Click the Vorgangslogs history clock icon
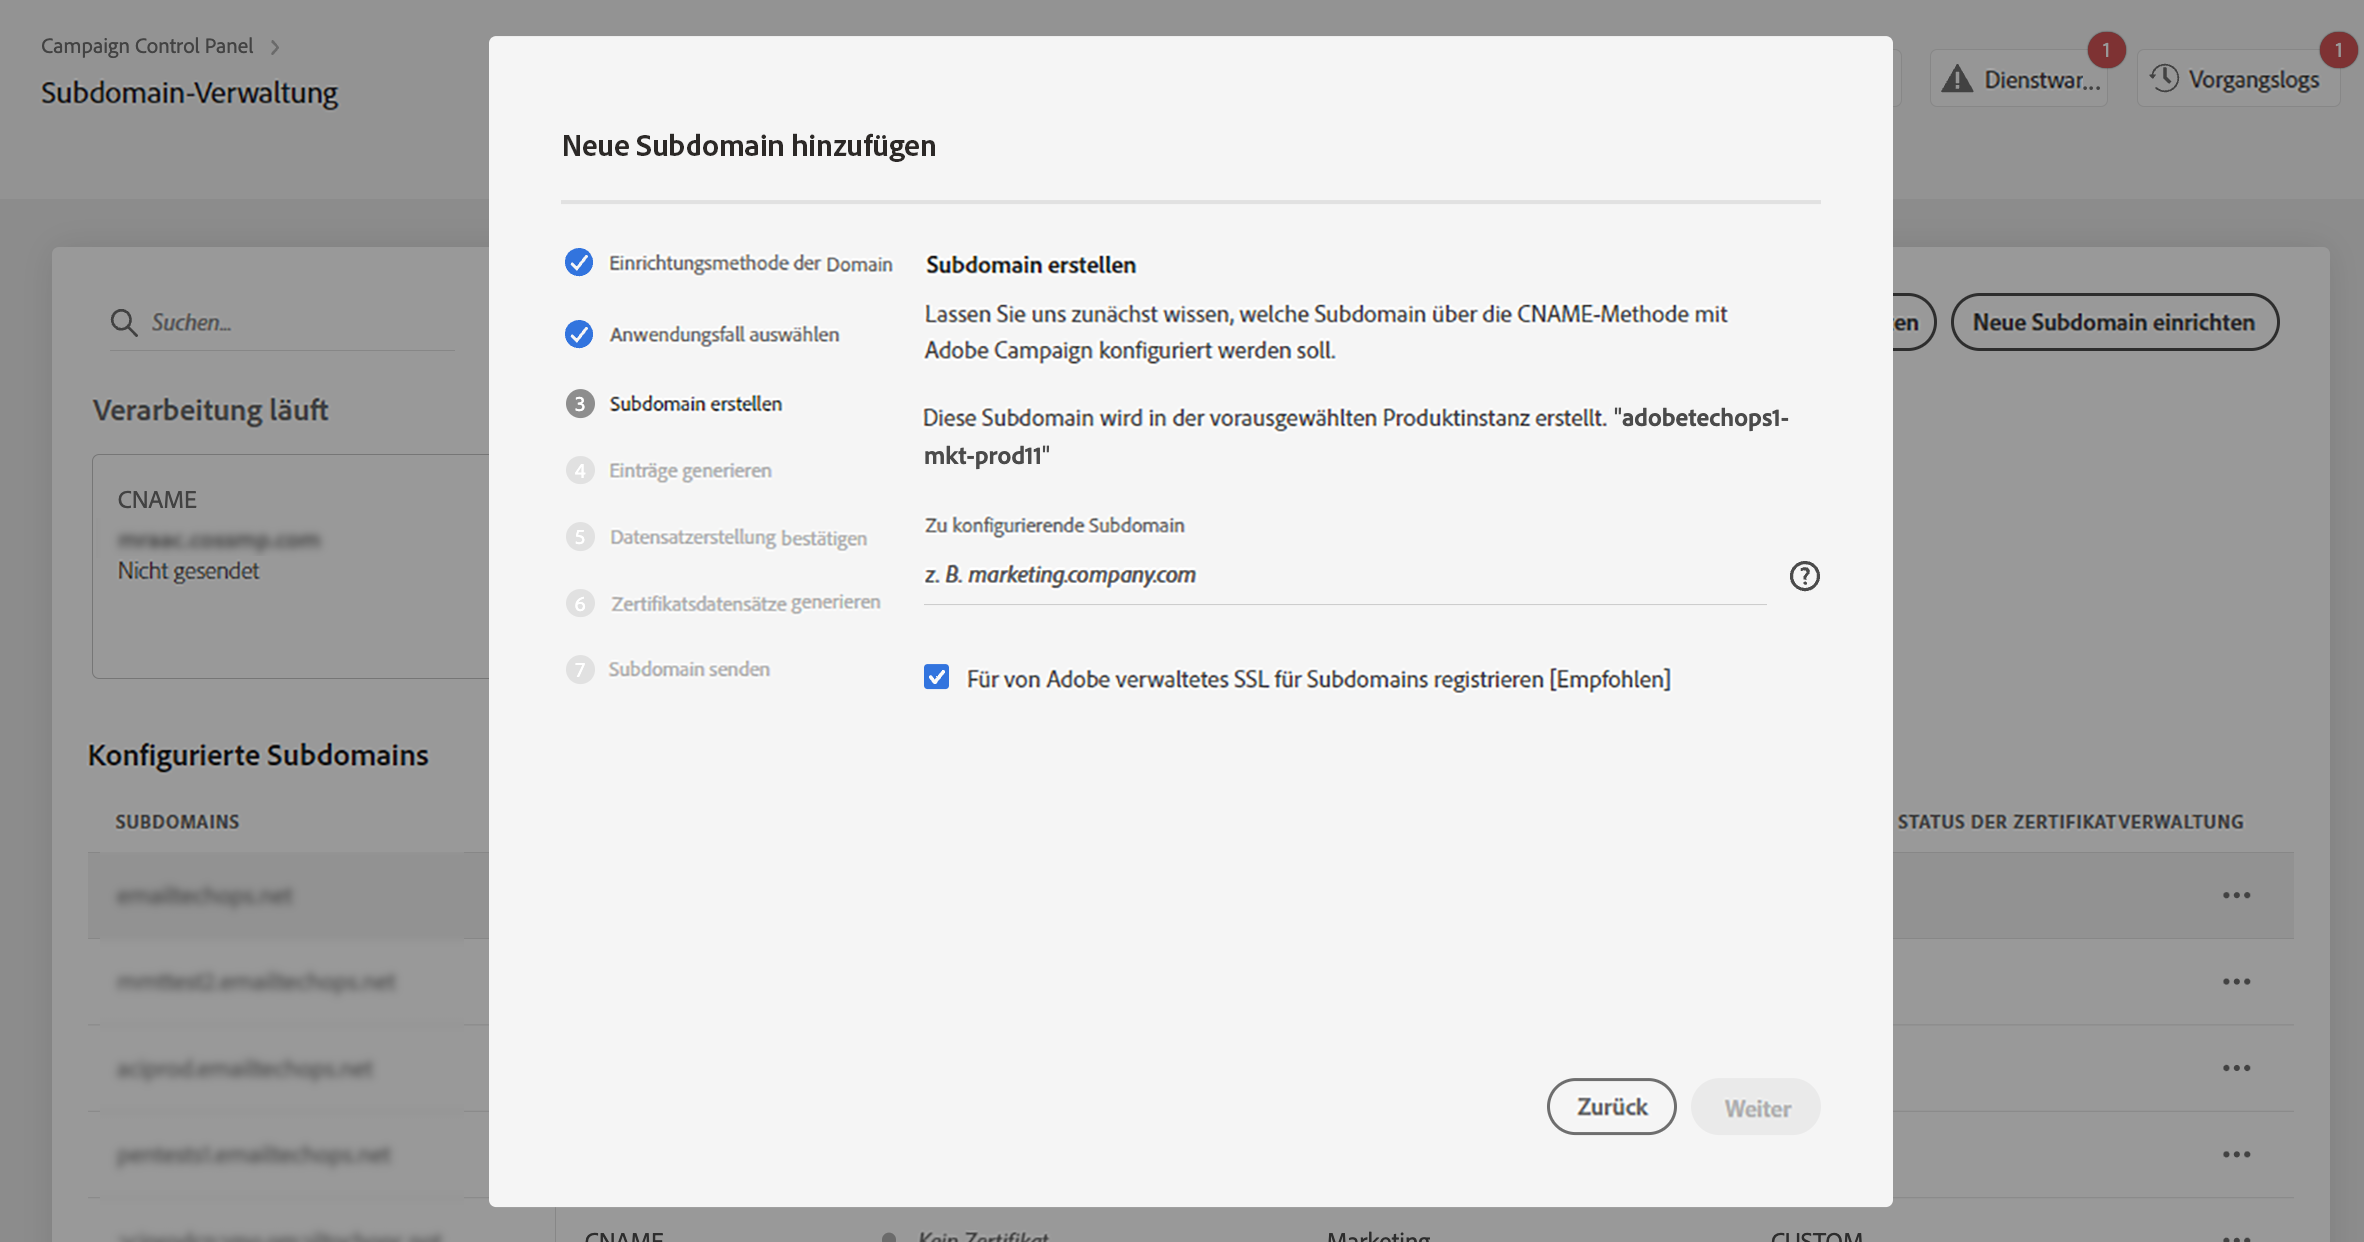The height and width of the screenshot is (1242, 2364). click(x=2164, y=78)
